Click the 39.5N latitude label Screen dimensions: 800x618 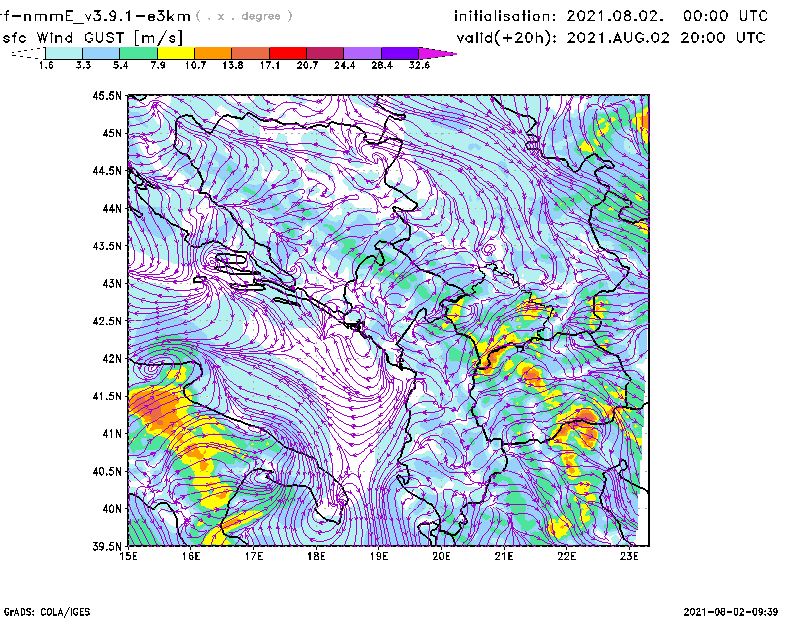pyautogui.click(x=108, y=547)
